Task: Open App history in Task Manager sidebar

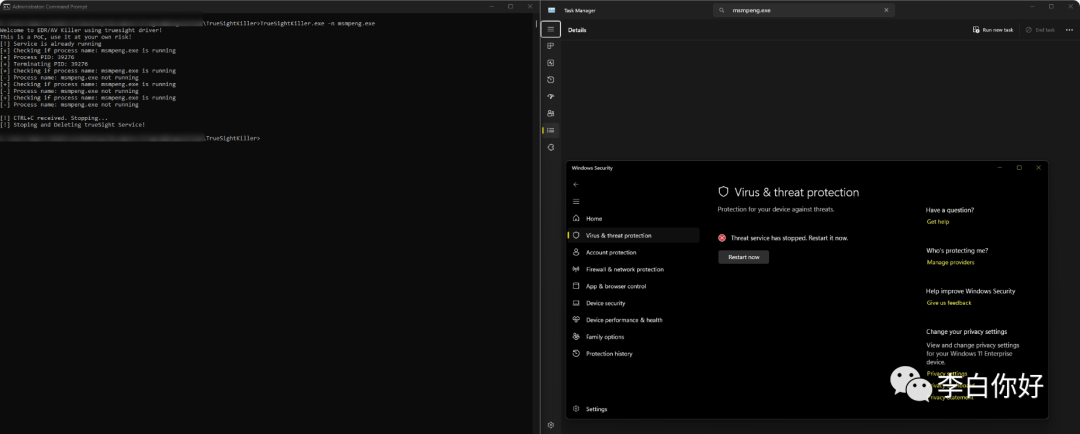Action: (x=550, y=80)
